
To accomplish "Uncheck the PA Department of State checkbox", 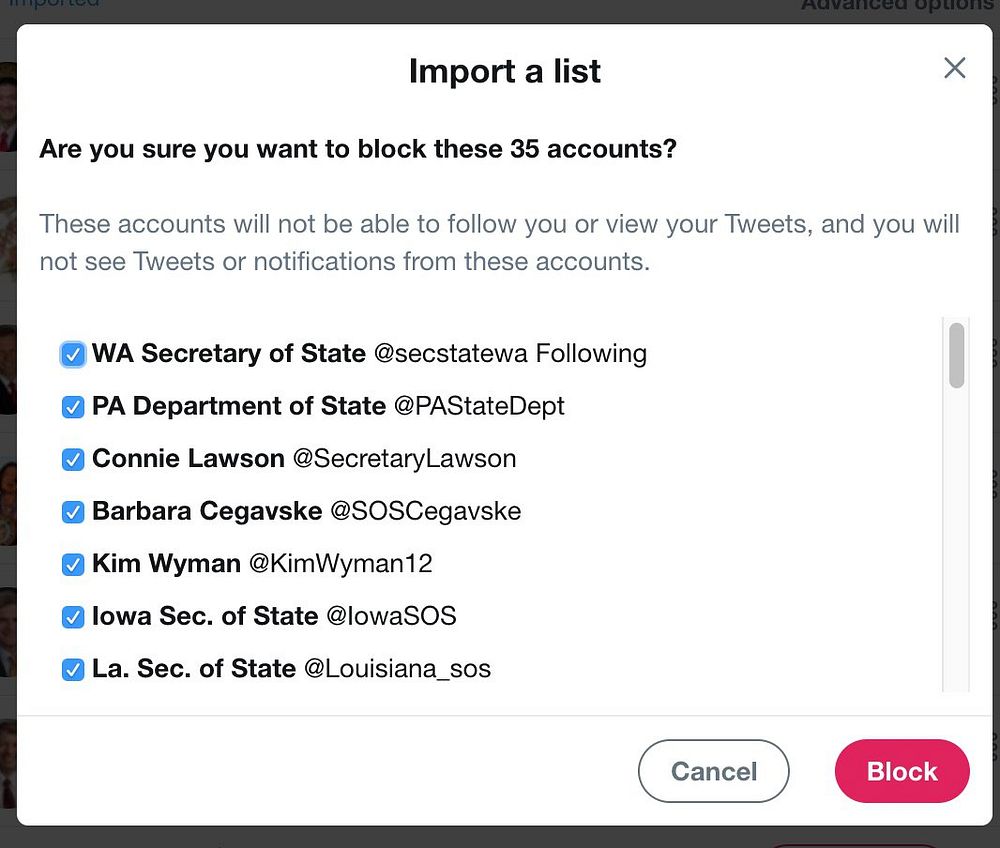I will [73, 407].
